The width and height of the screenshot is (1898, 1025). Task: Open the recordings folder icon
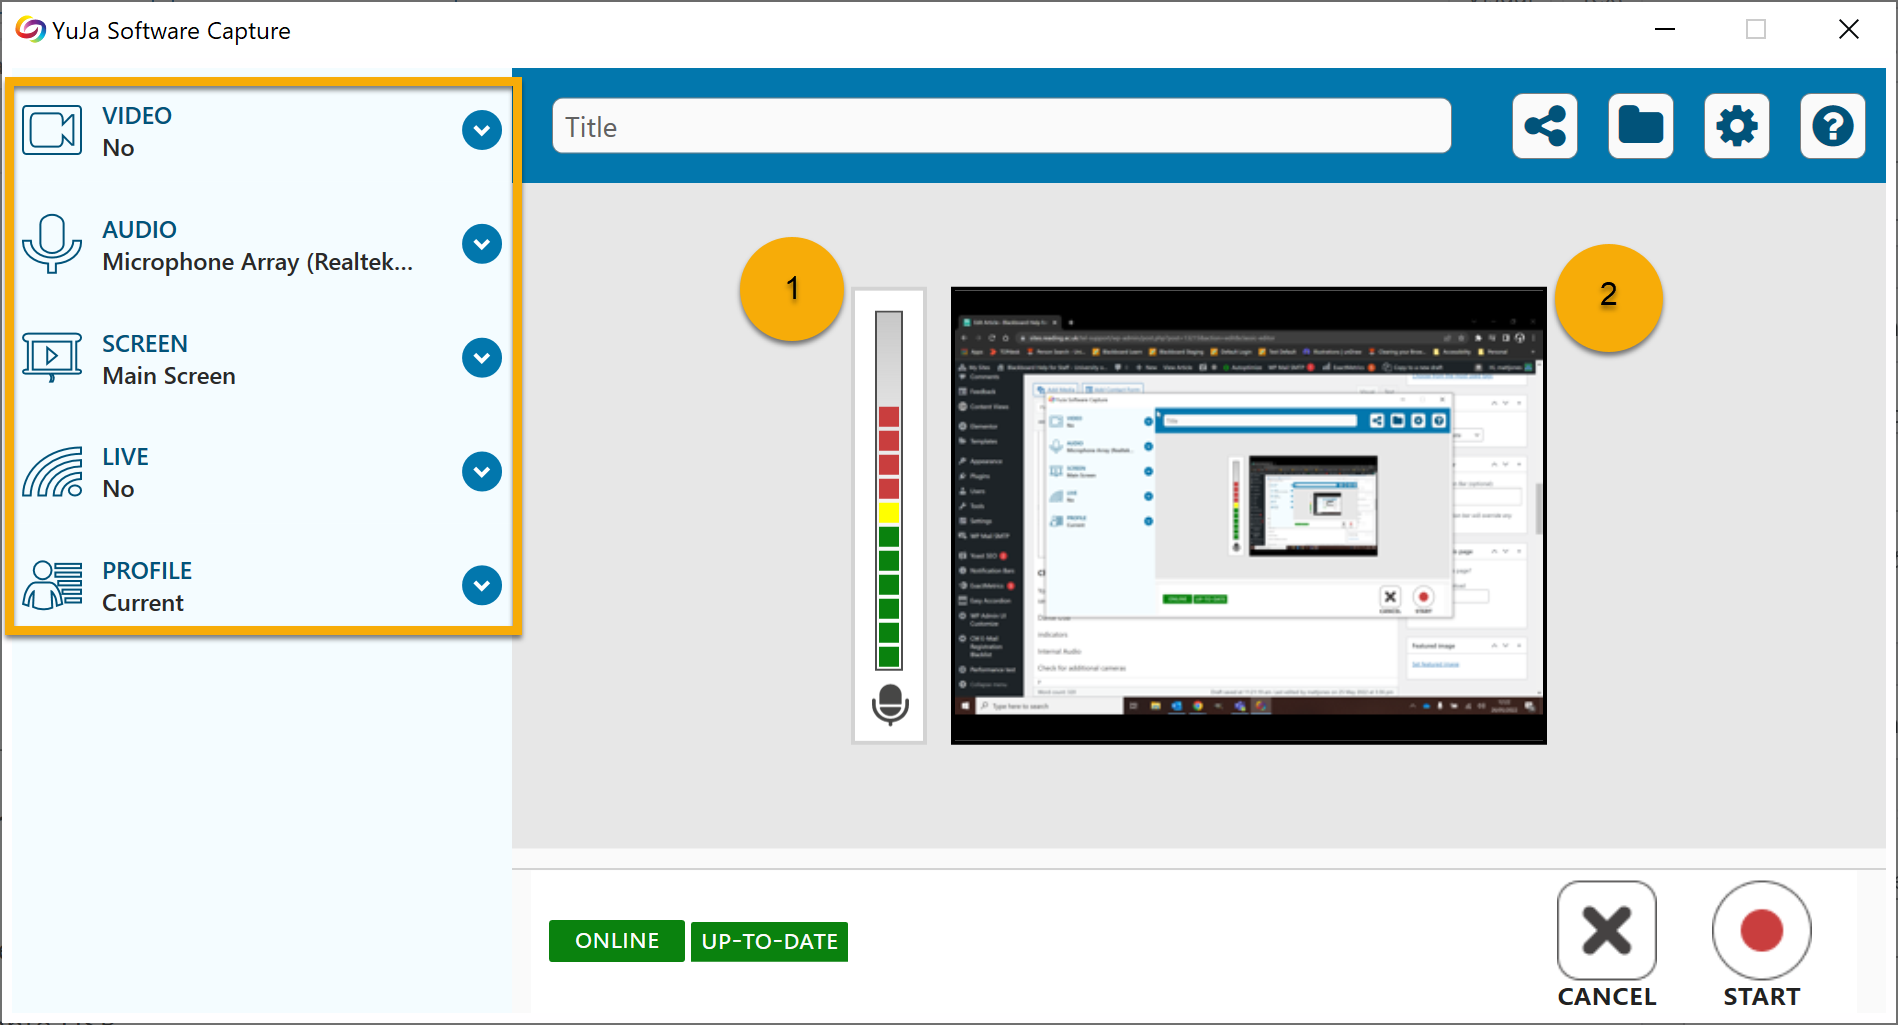coord(1640,127)
